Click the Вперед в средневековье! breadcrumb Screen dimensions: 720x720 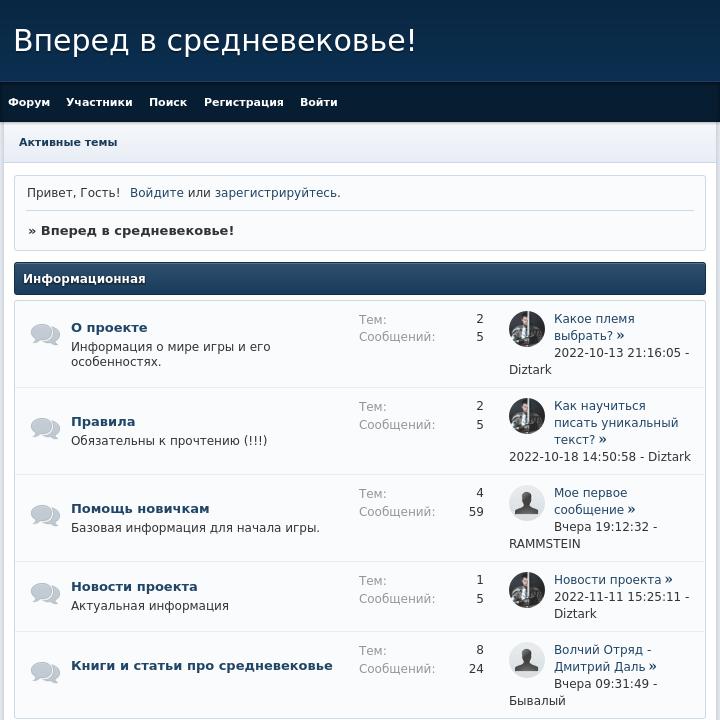[137, 231]
